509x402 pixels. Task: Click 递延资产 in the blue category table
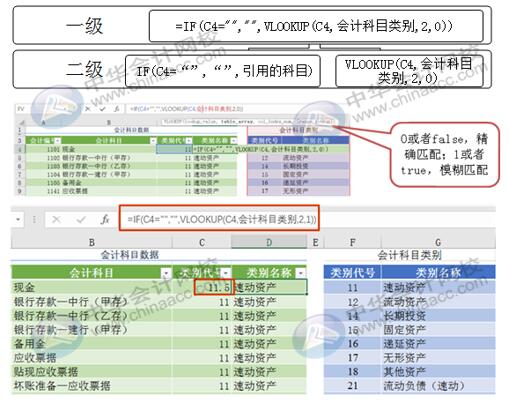coord(438,344)
